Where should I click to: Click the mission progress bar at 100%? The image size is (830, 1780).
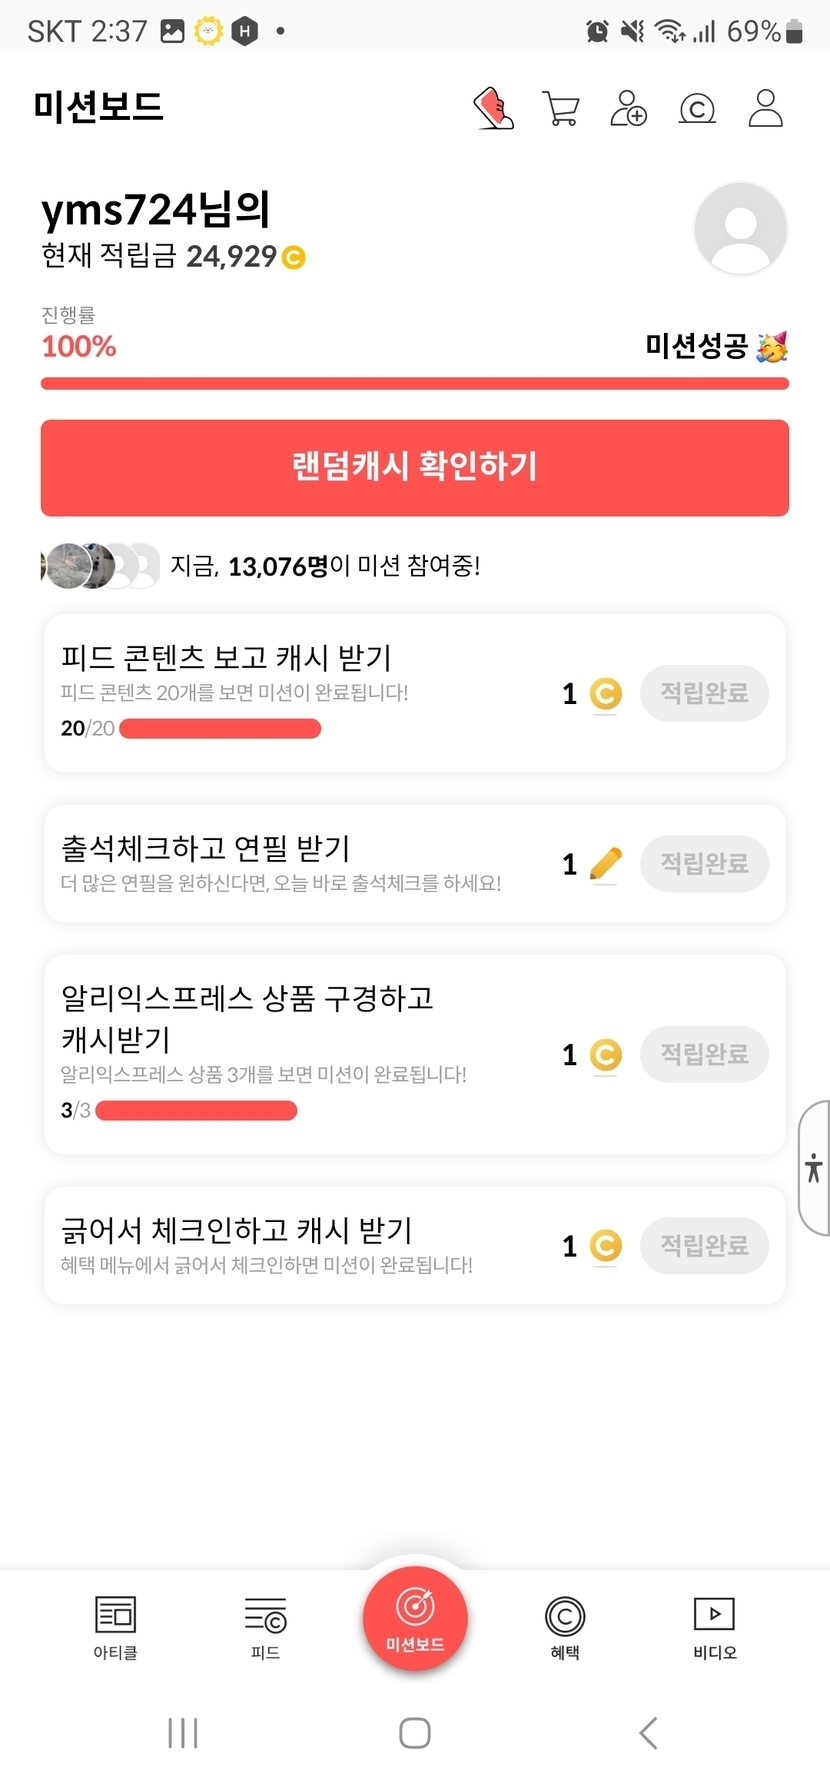(415, 383)
